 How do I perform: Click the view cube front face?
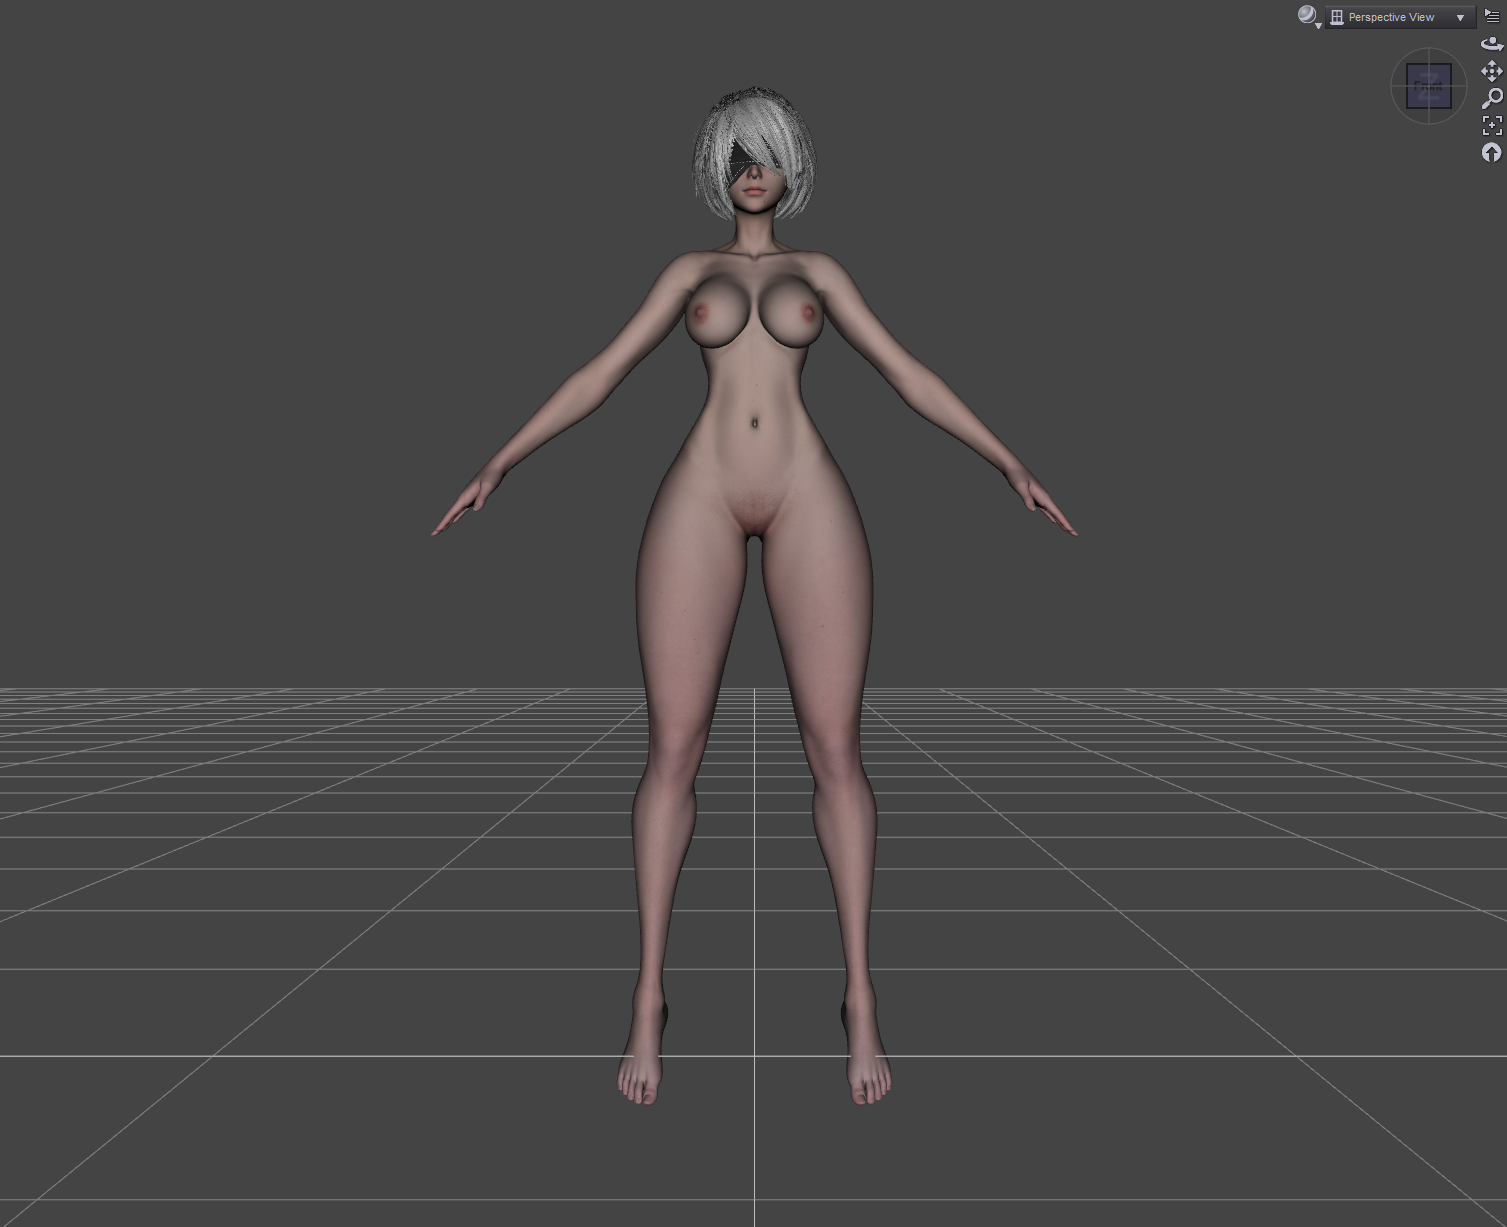1429,86
